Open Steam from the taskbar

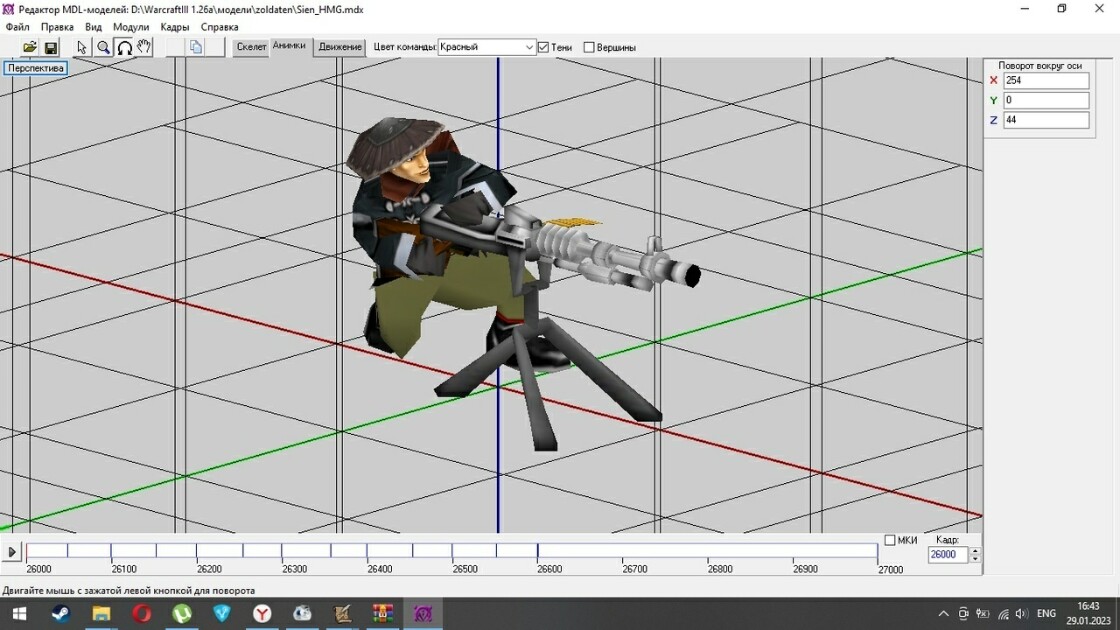click(61, 614)
